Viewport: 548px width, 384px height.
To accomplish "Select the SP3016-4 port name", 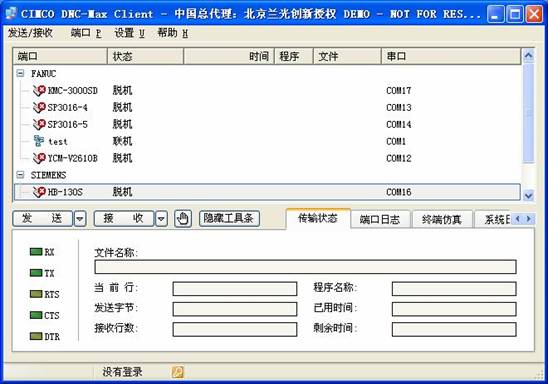I will [67, 107].
